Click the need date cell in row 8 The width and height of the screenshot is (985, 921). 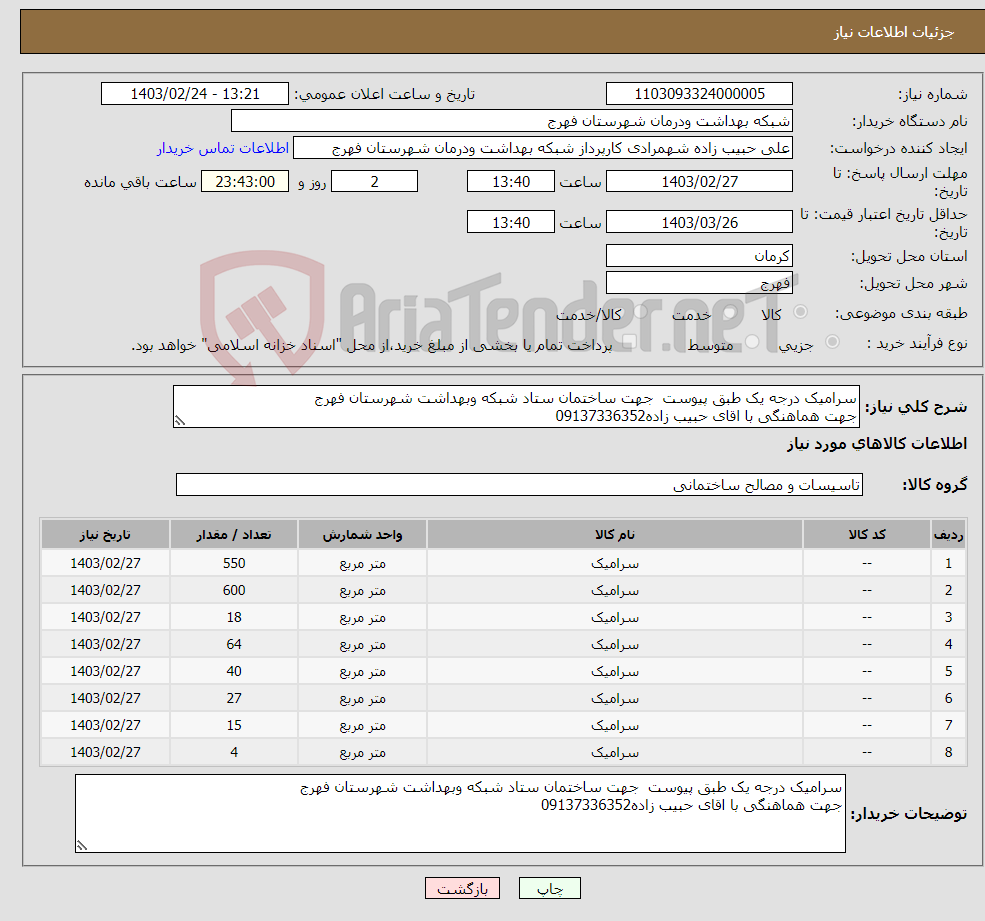pyautogui.click(x=106, y=752)
